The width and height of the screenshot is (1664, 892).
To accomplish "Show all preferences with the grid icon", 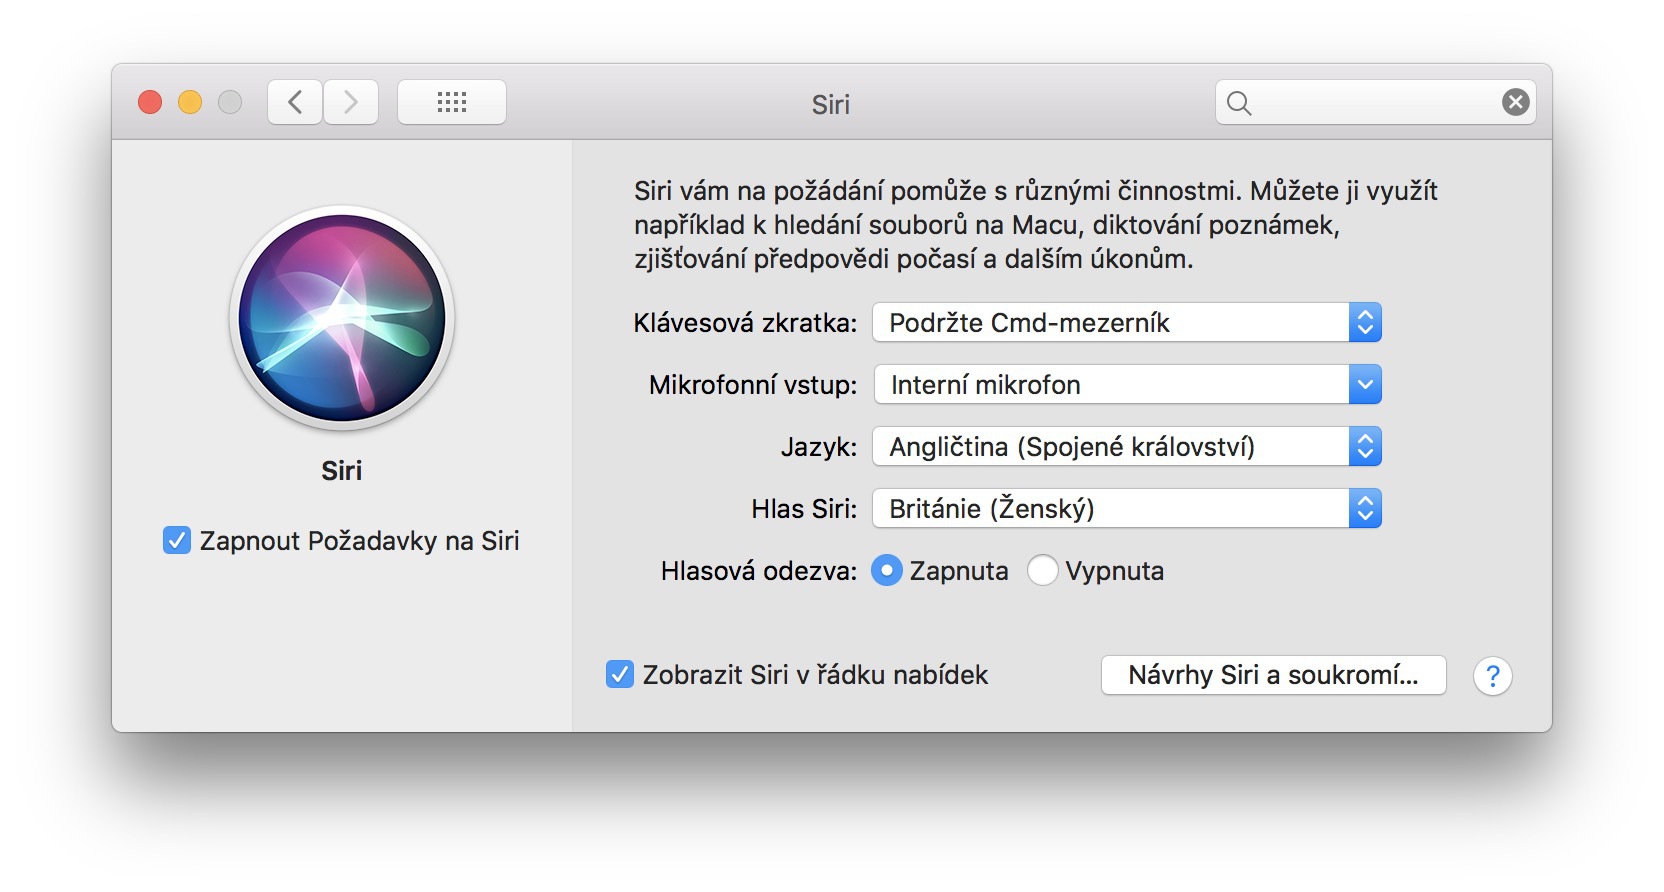I will pos(452,102).
